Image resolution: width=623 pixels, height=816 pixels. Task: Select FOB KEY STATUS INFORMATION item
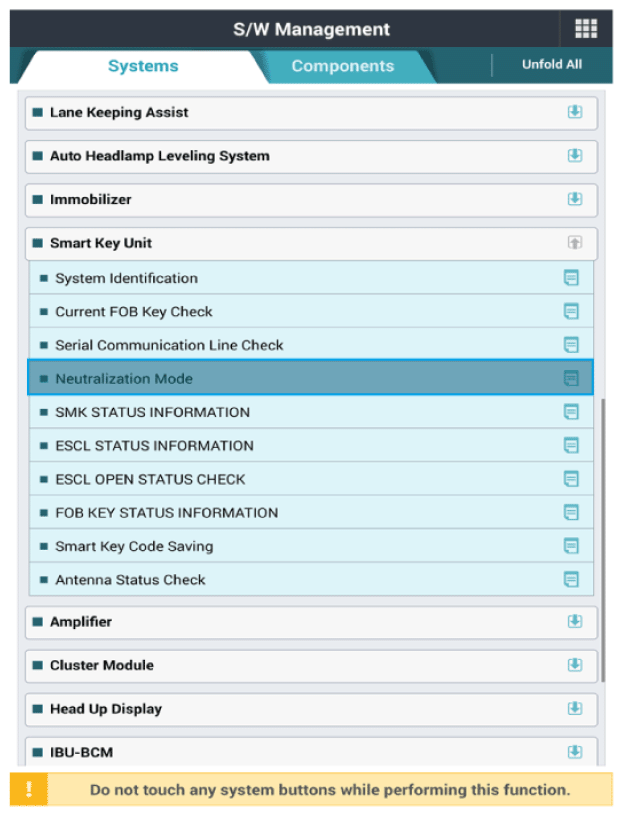(166, 513)
